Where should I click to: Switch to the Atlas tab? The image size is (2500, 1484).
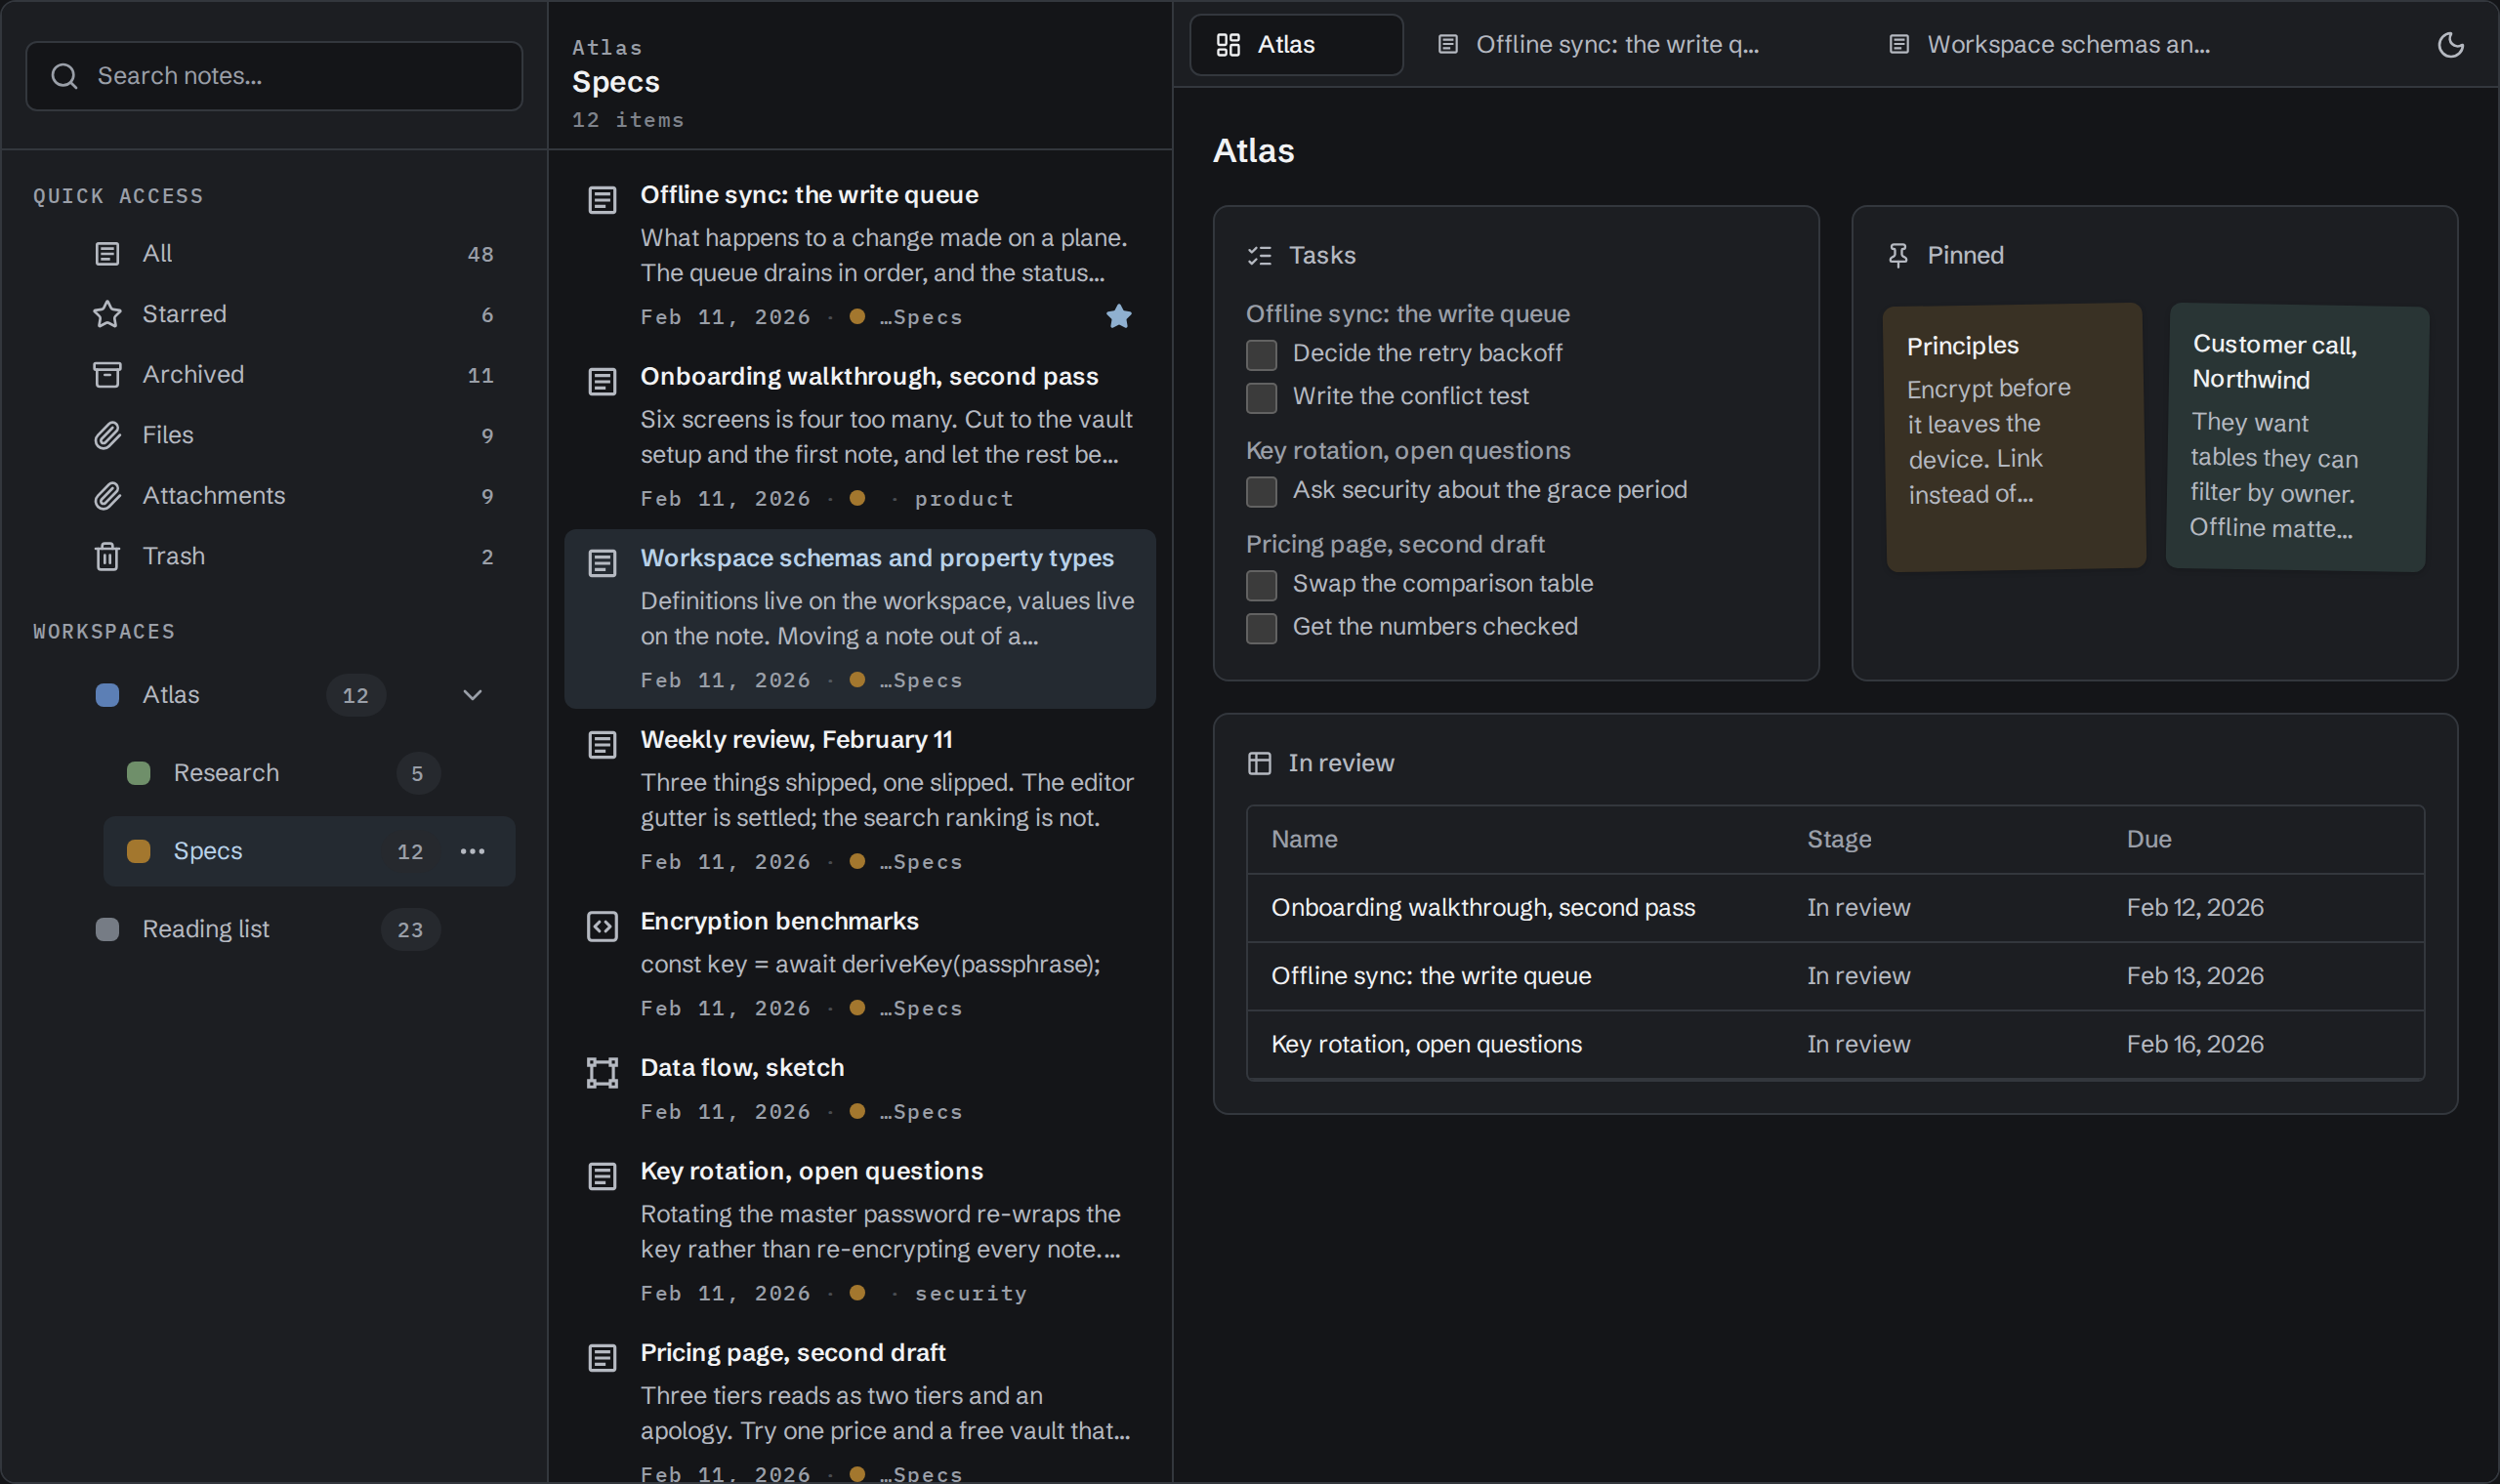1296,45
